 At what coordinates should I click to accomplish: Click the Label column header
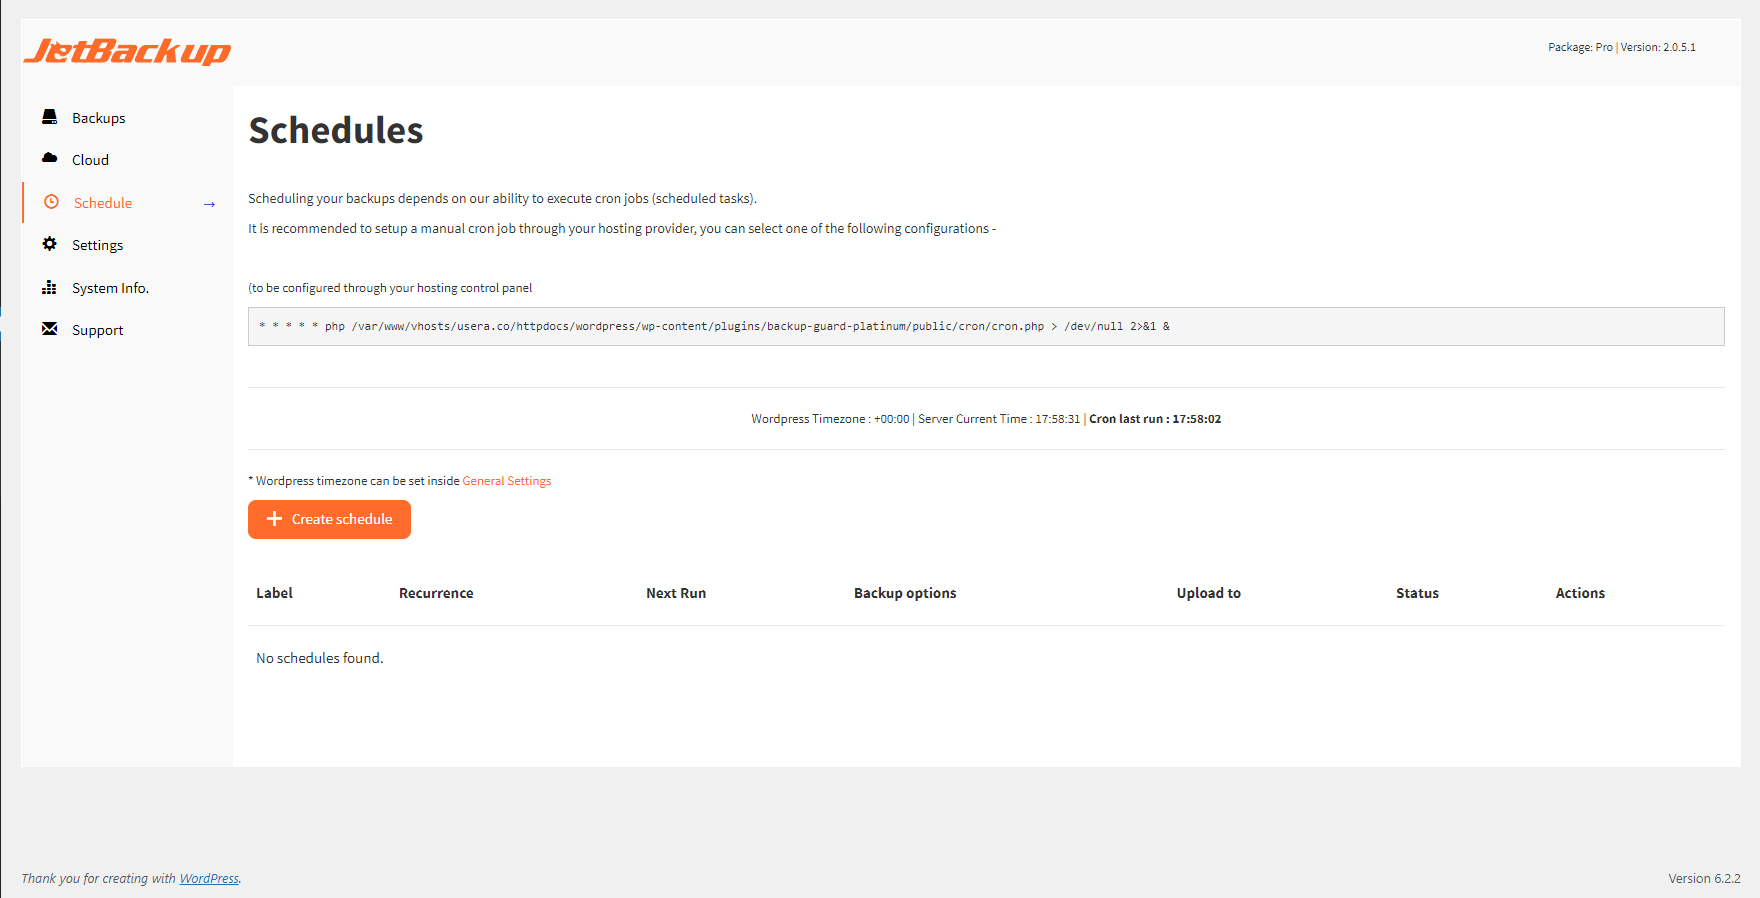point(274,593)
